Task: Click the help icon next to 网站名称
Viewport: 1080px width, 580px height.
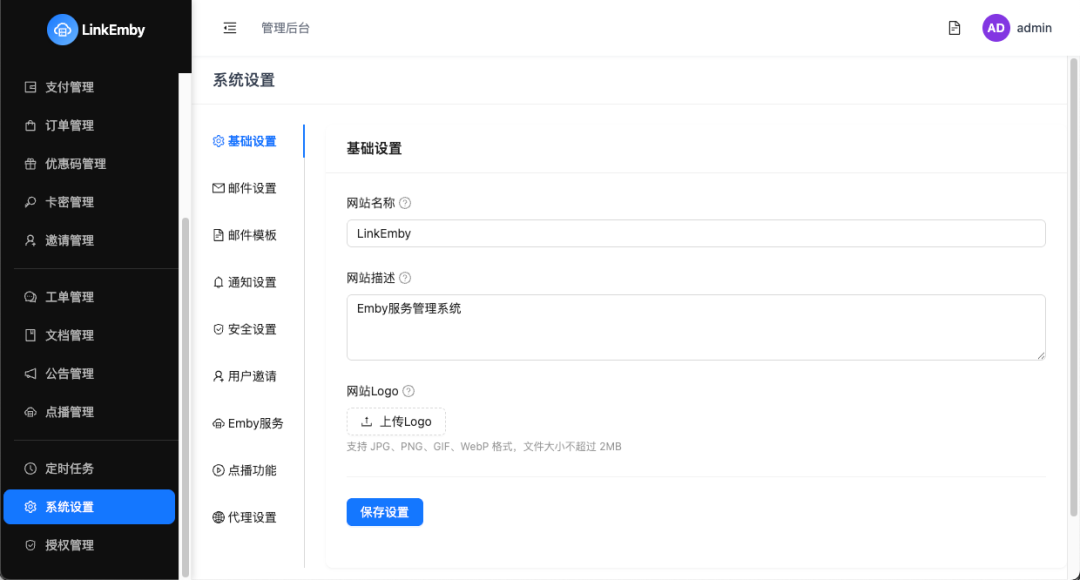Action: [x=404, y=202]
